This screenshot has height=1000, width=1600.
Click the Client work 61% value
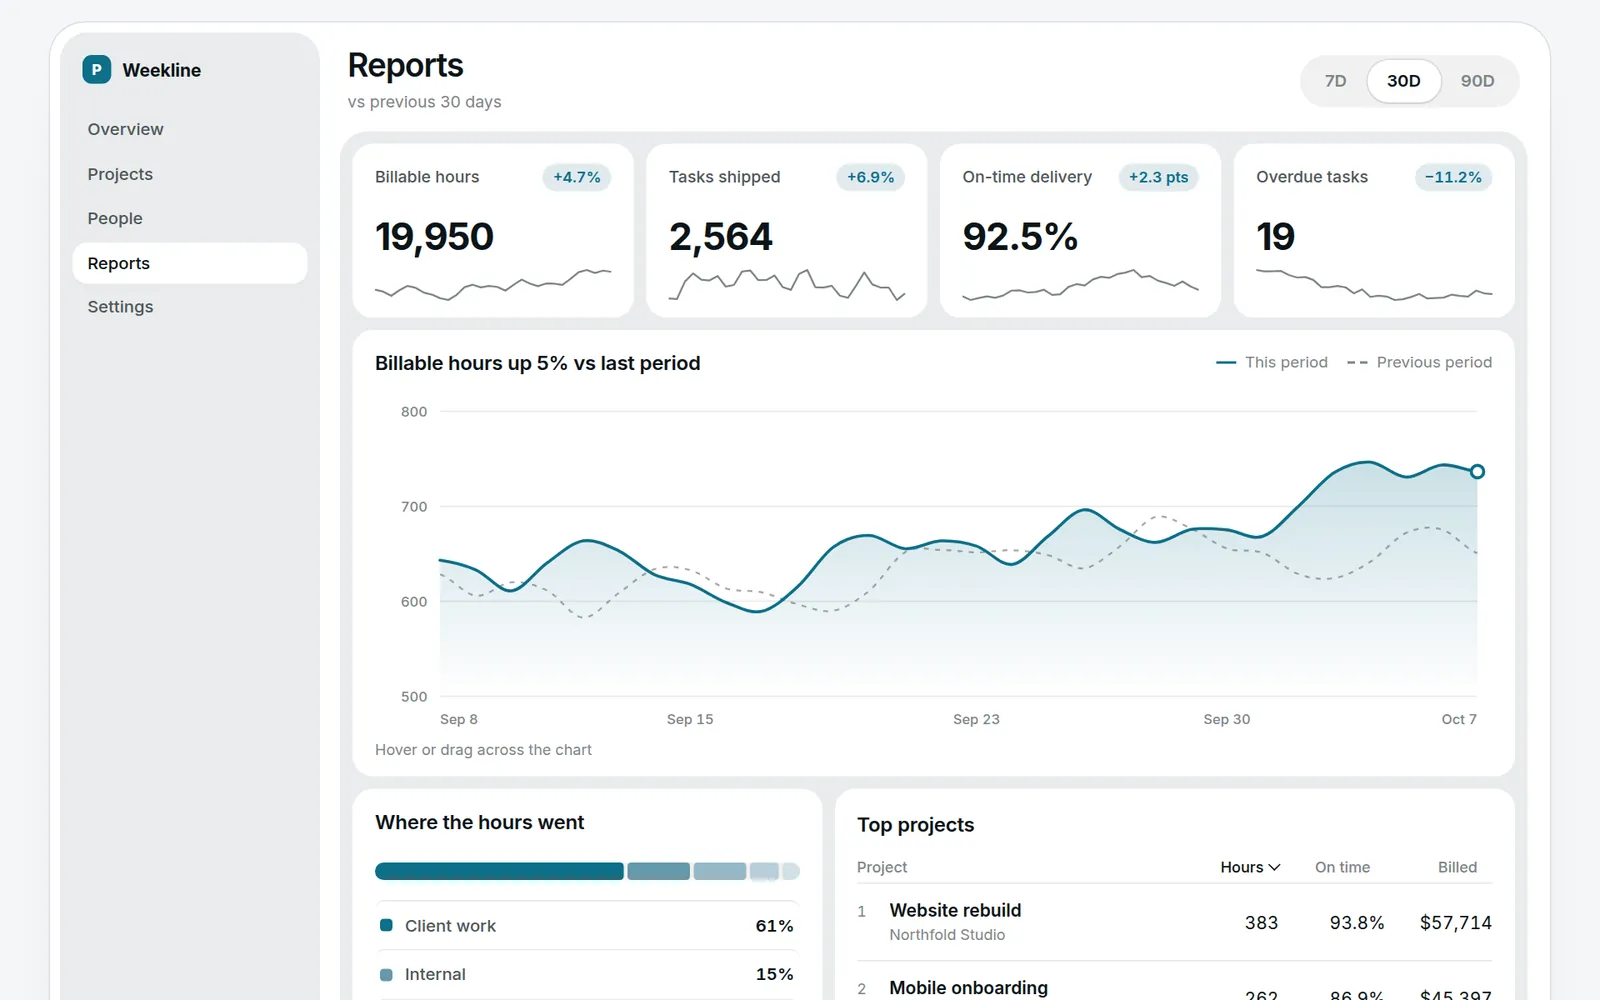point(774,926)
